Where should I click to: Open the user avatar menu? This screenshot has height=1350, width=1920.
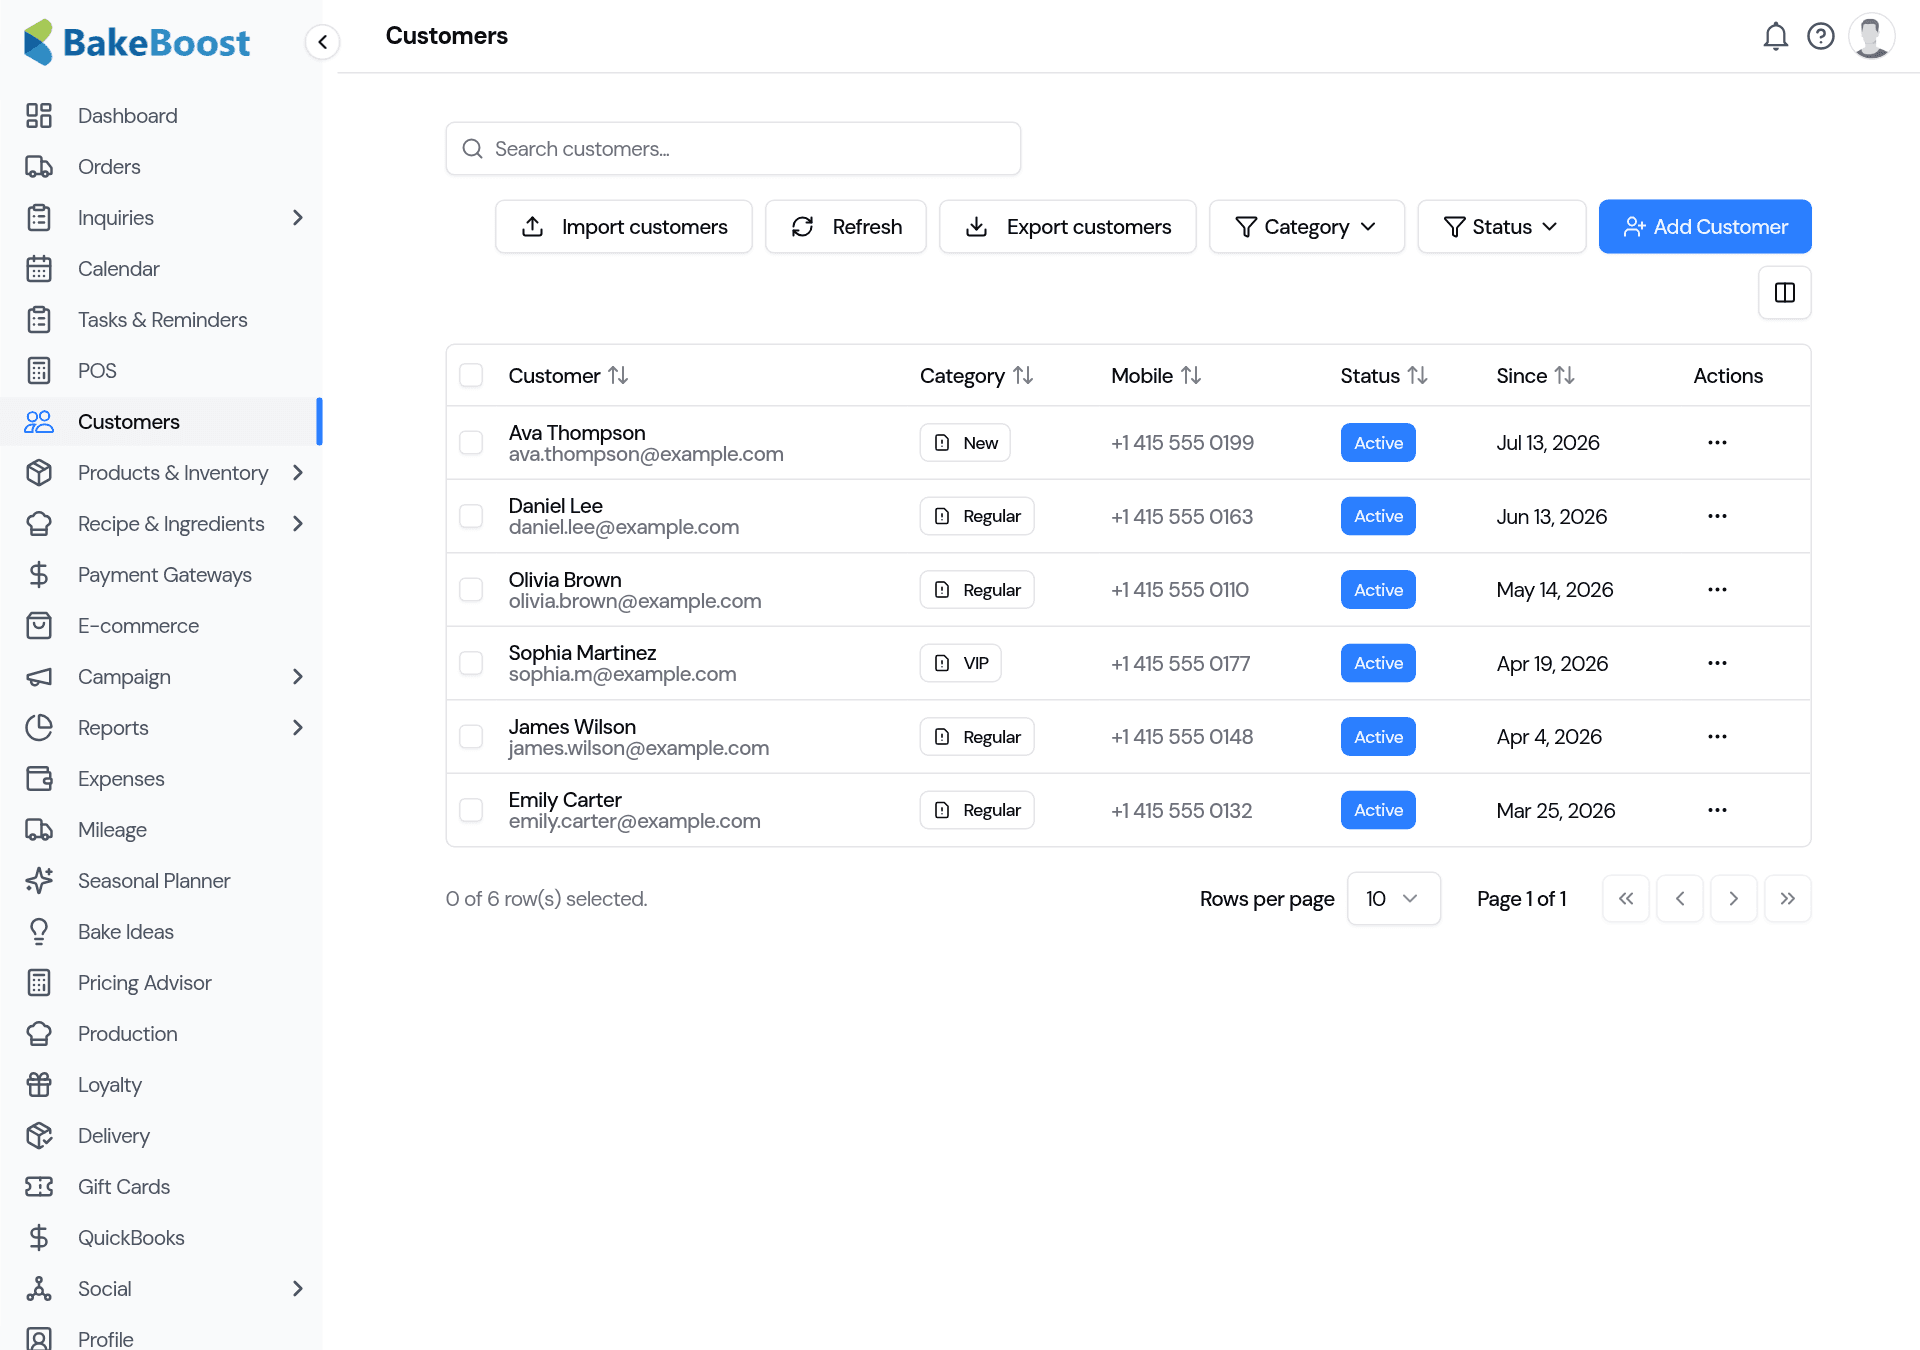tap(1871, 37)
